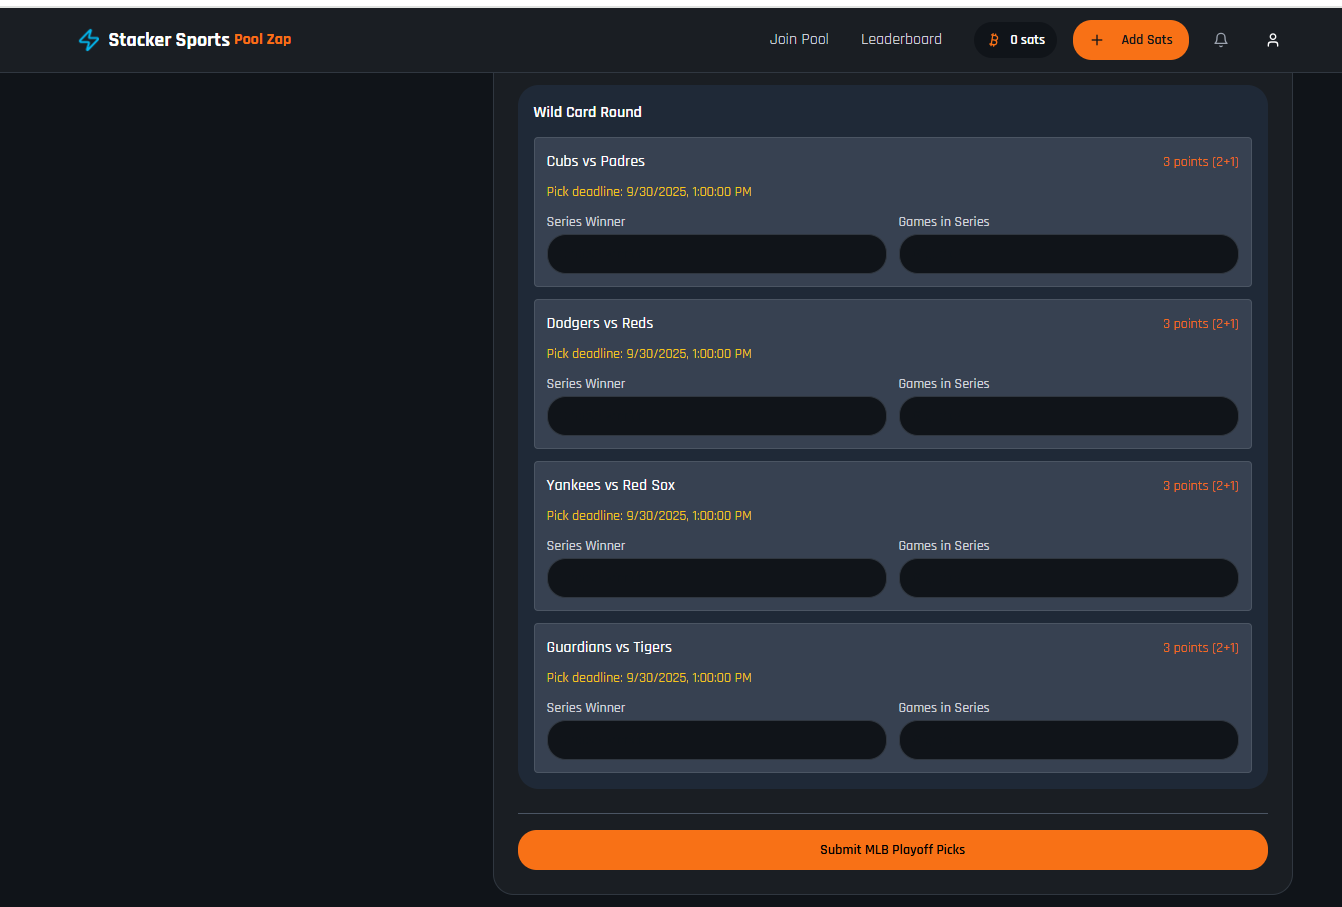The image size is (1342, 907).
Task: Submit MLB Playoff Picks
Action: pos(893,850)
